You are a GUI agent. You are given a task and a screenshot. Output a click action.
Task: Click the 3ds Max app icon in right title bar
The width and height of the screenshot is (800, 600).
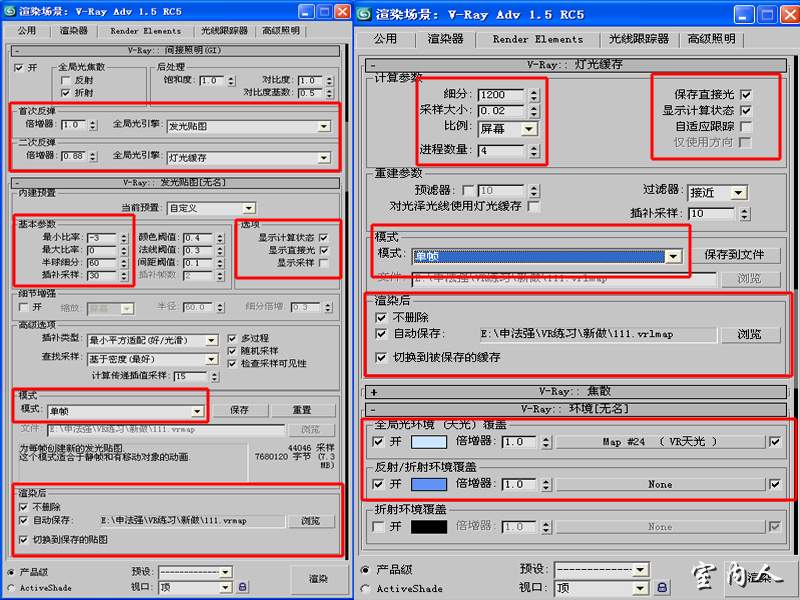364,14
